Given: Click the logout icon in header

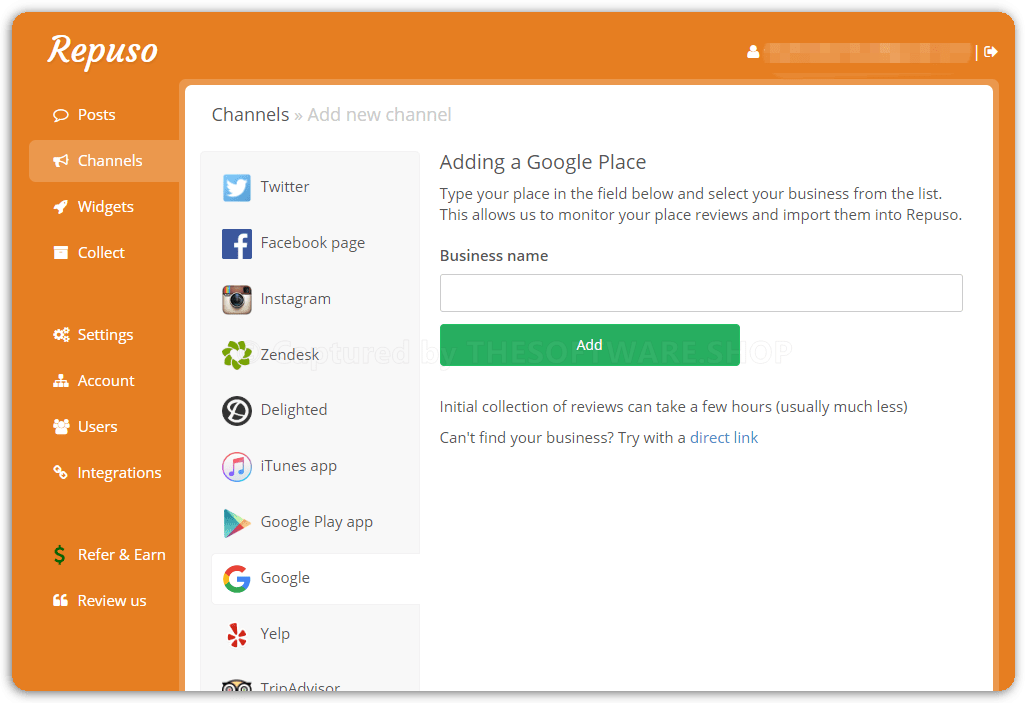Looking at the screenshot, I should point(991,51).
